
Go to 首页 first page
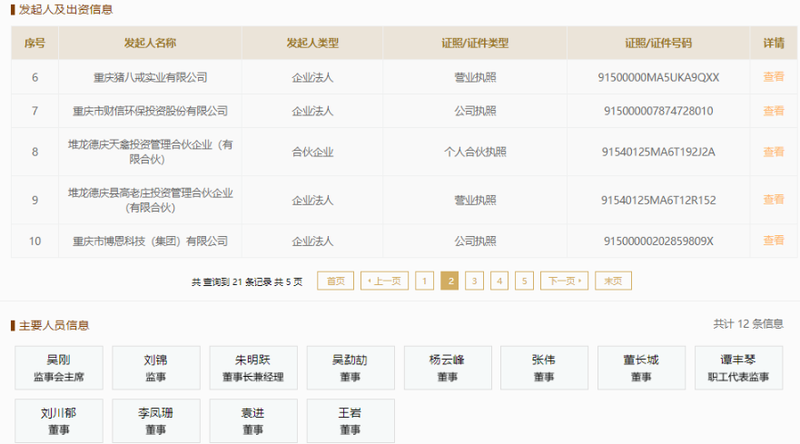coord(335,281)
